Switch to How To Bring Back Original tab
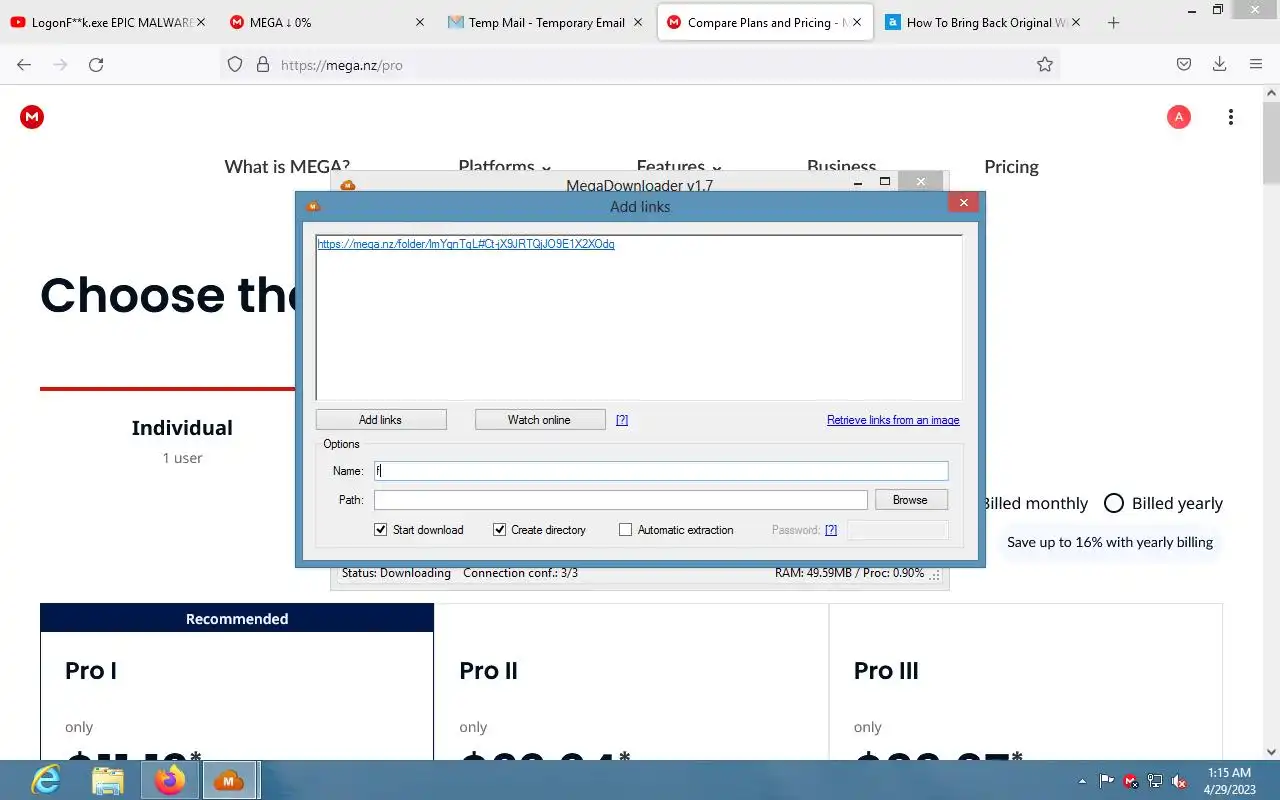The image size is (1280, 800). [x=984, y=22]
